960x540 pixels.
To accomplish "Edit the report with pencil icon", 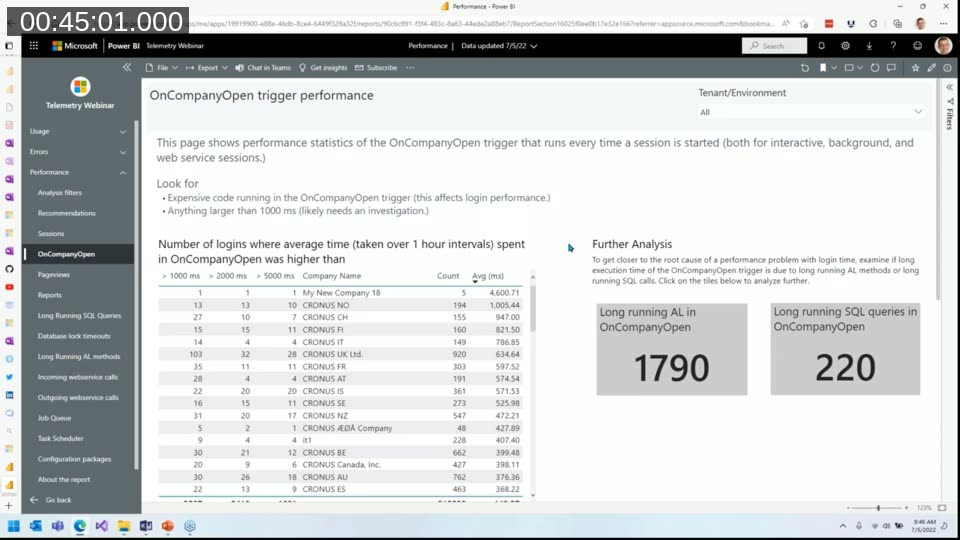I will tap(931, 68).
